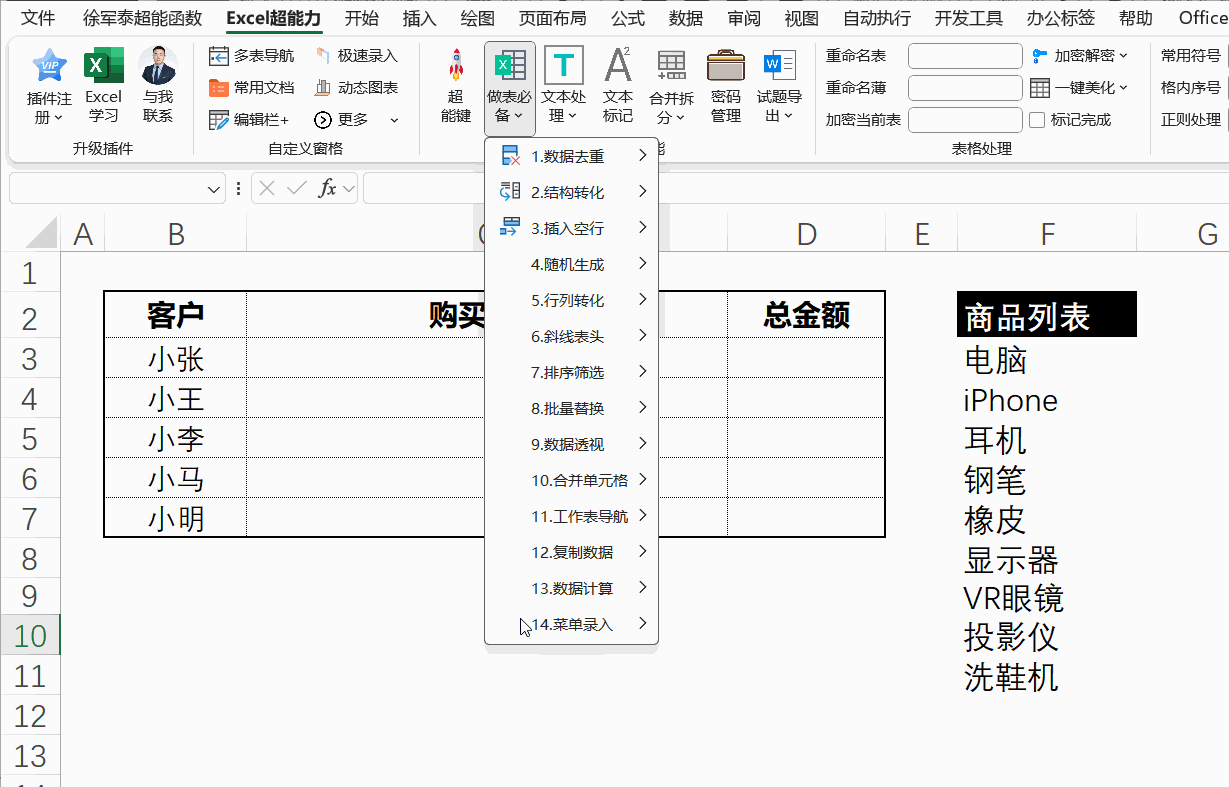Click the 正则处理 button
The height and width of the screenshot is (787, 1229).
1192,120
